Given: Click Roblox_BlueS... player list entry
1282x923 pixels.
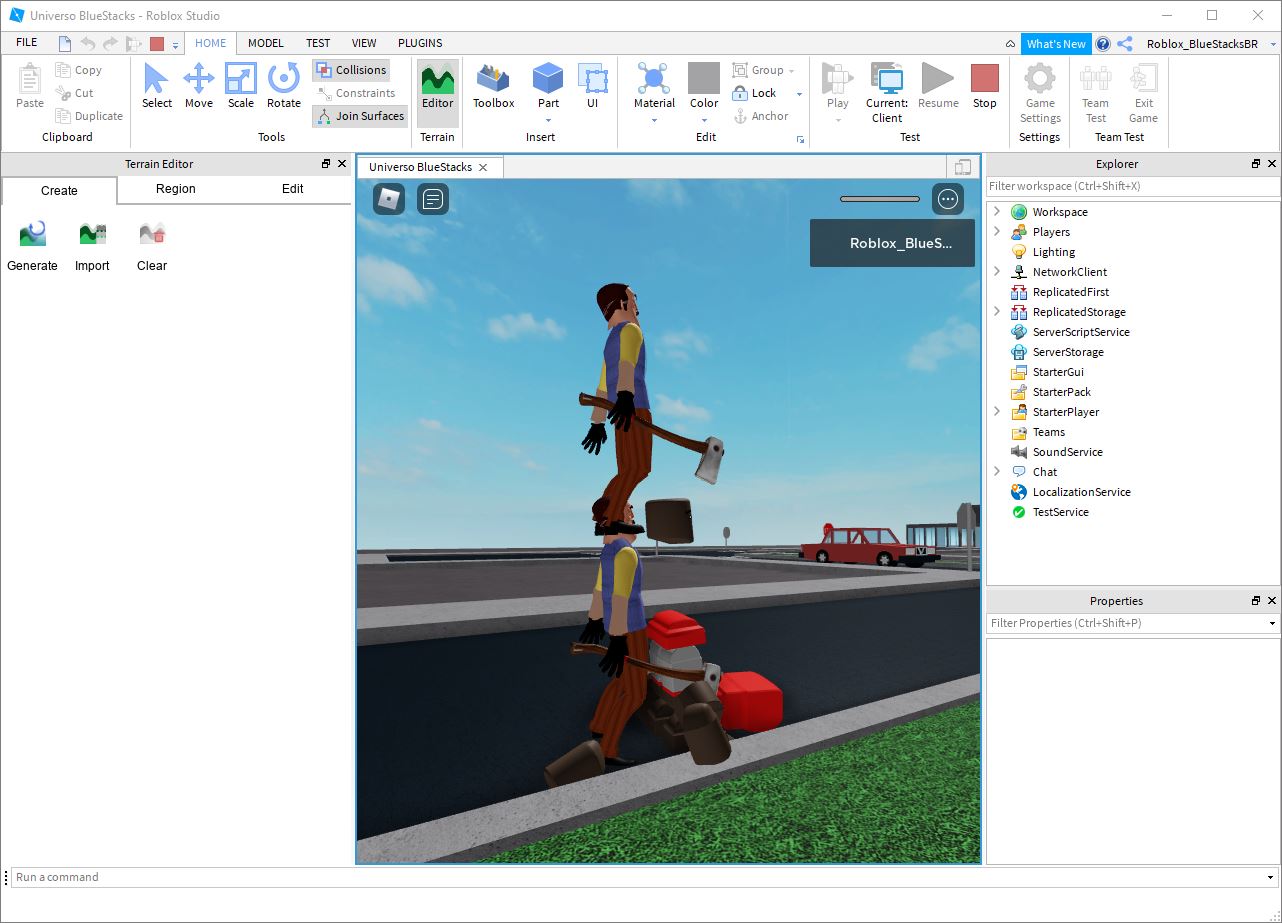Looking at the screenshot, I should [x=892, y=243].
